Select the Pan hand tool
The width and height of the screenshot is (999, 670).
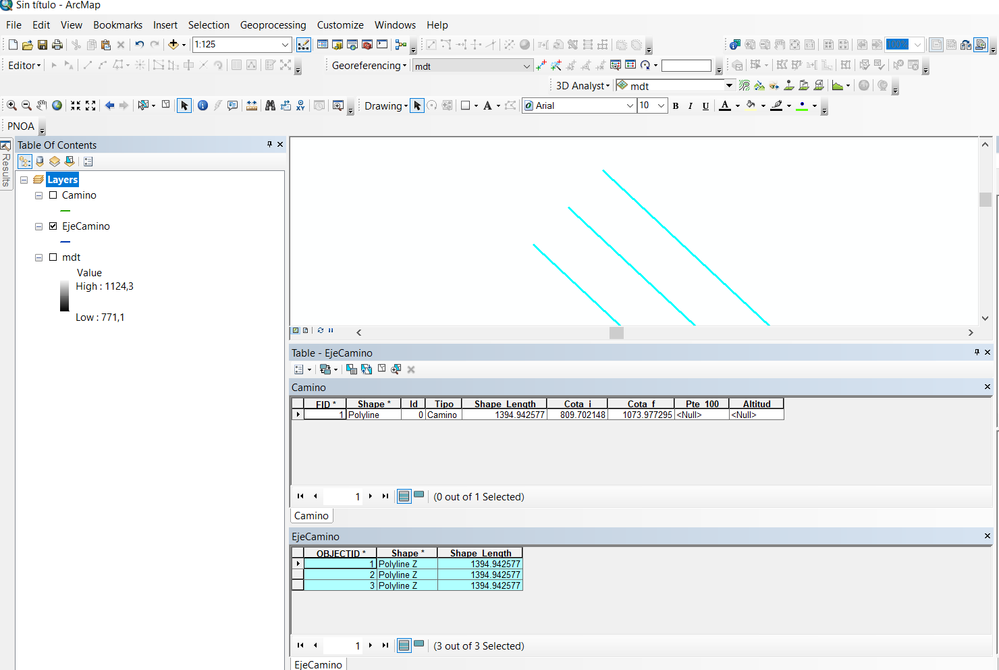click(42, 106)
